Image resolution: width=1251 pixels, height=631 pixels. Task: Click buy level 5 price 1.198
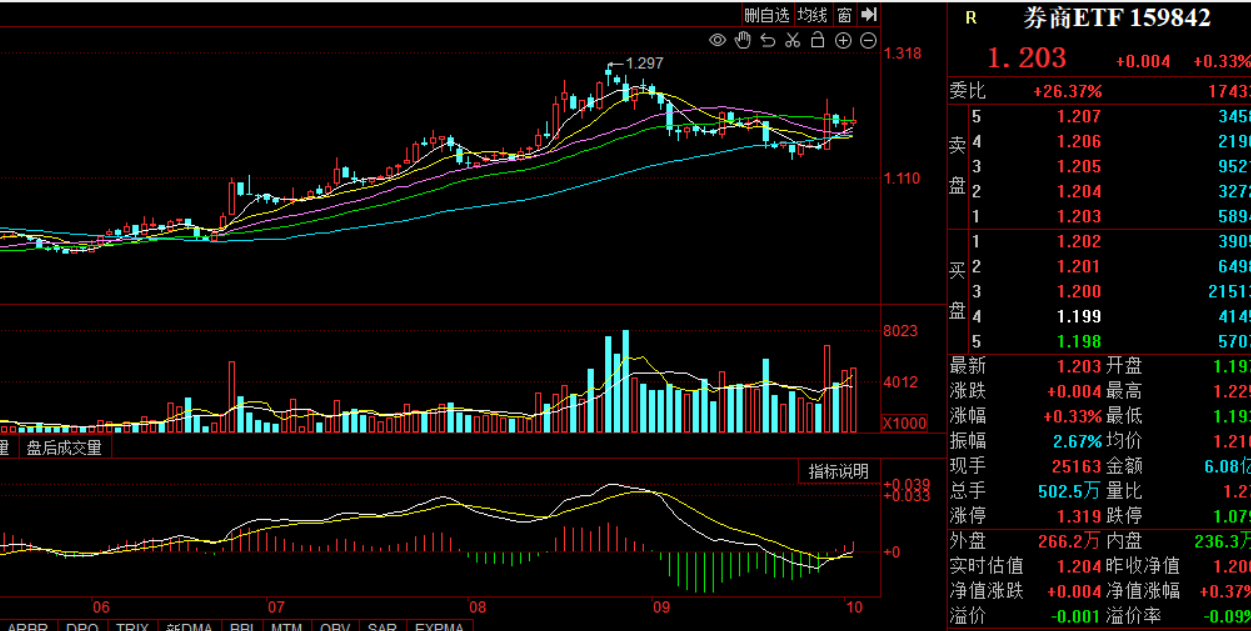click(1079, 341)
